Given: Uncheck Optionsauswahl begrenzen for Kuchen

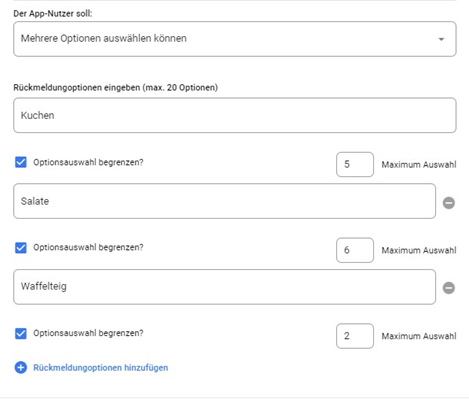Looking at the screenshot, I should [x=21, y=162].
